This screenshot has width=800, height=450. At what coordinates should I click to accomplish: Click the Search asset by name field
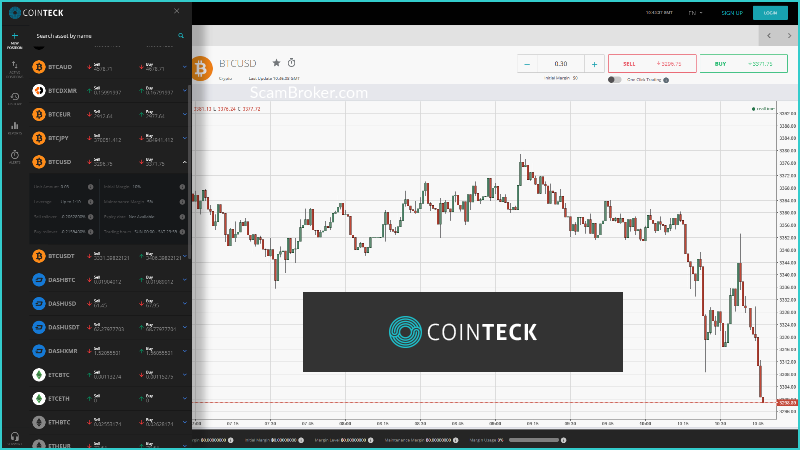105,36
